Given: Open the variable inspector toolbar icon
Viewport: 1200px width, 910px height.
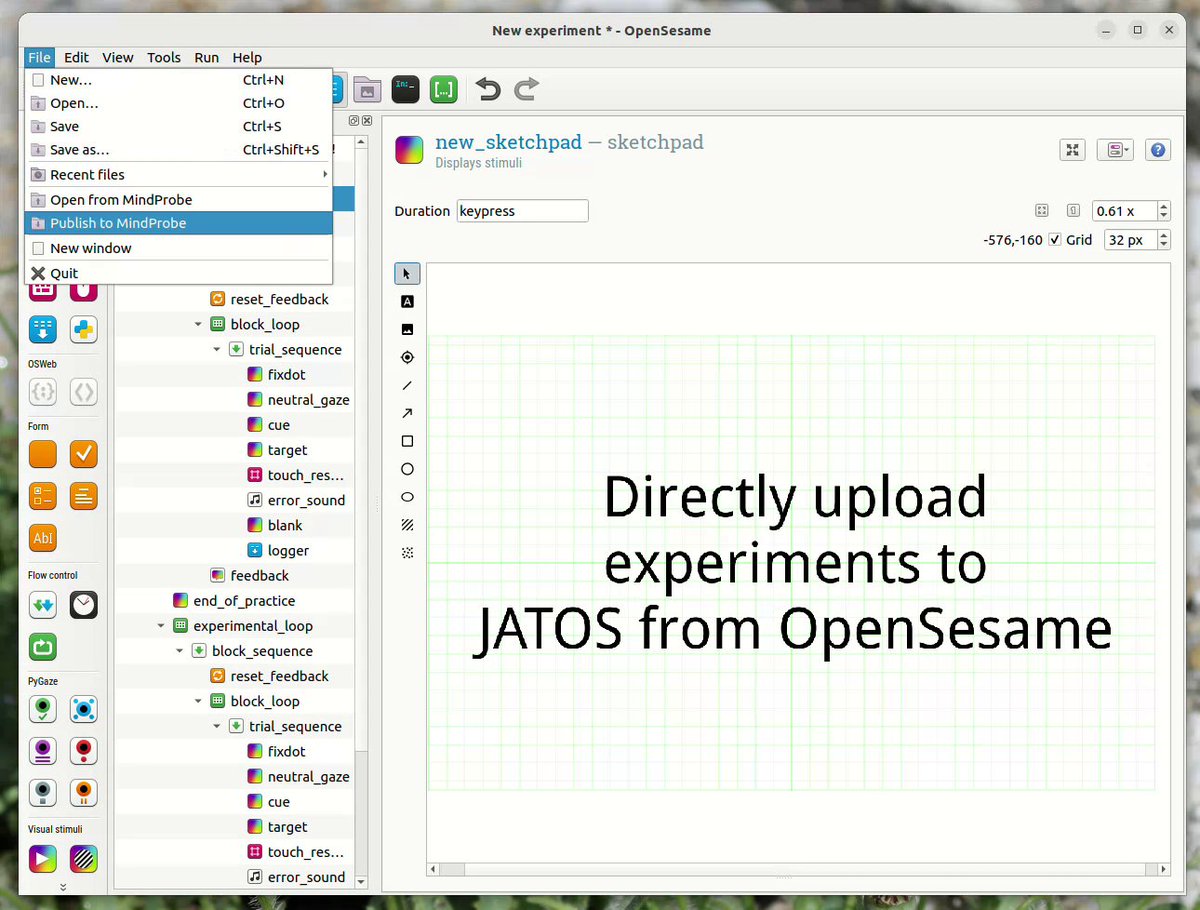Looking at the screenshot, I should pos(444,89).
